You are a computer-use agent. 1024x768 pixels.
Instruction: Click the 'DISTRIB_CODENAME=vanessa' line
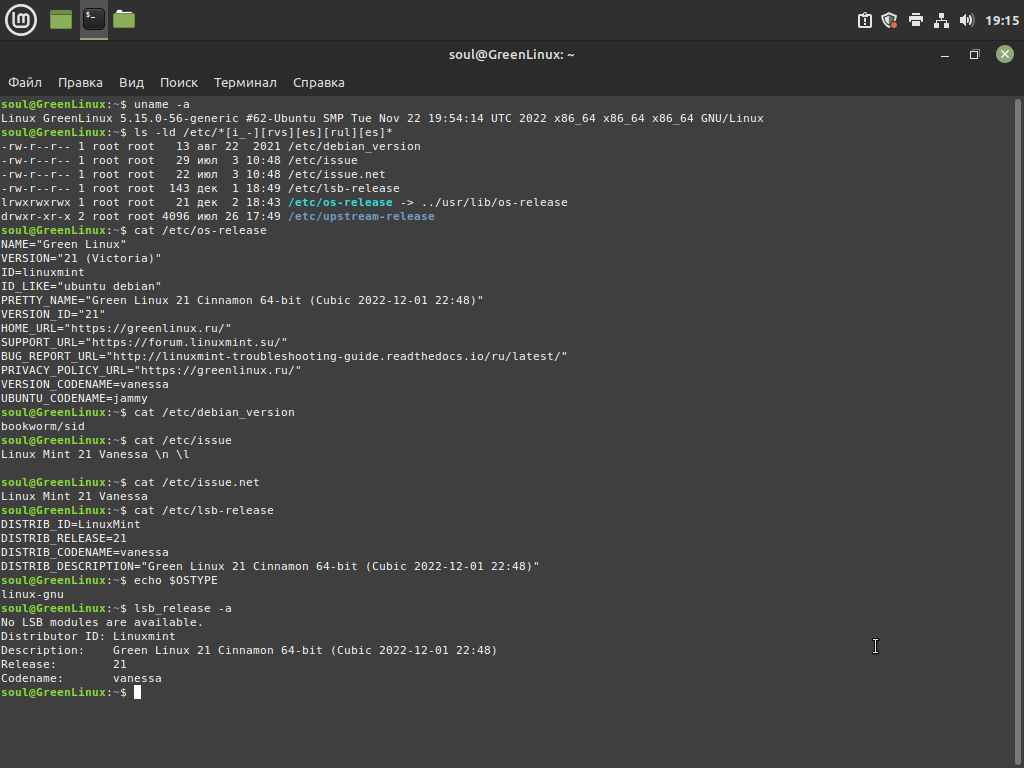pyautogui.click(x=85, y=552)
